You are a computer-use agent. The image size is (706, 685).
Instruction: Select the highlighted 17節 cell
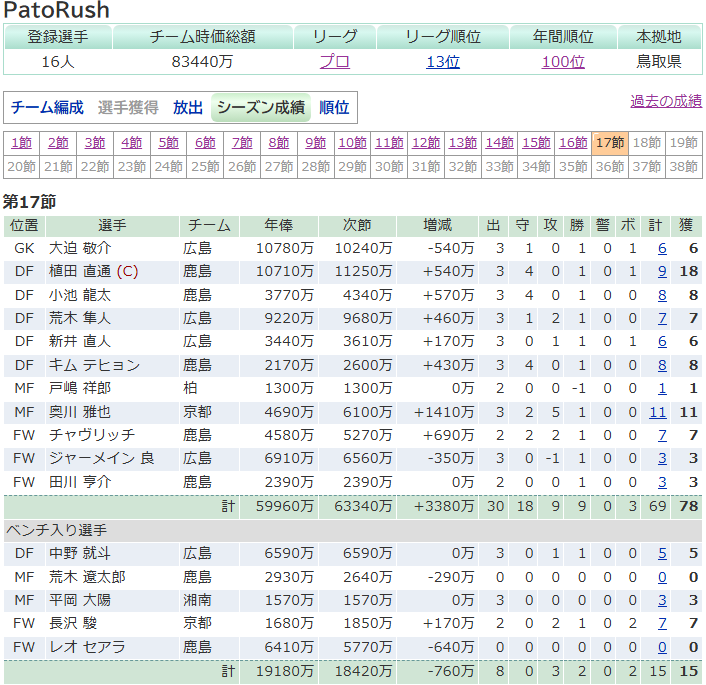coord(610,143)
